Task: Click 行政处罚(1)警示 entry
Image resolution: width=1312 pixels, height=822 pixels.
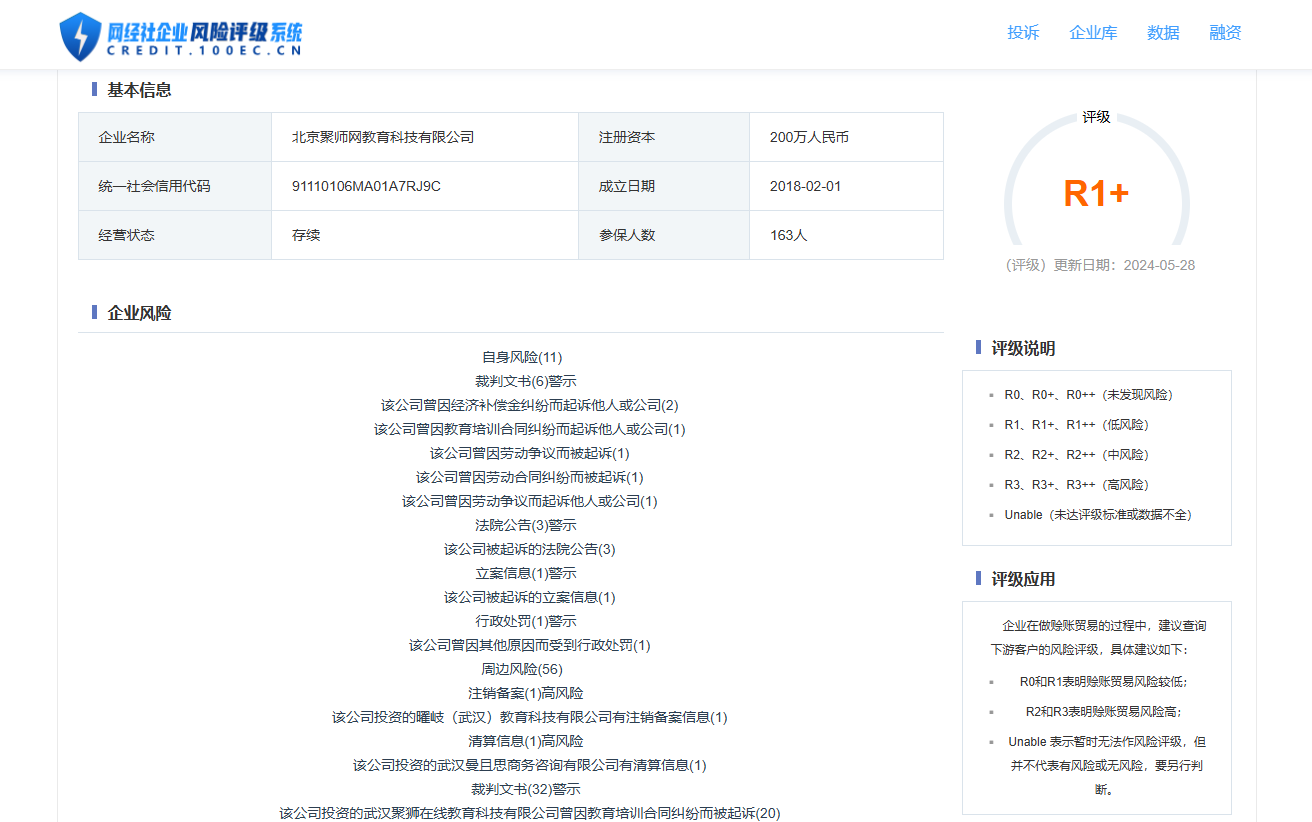Action: 526,621
